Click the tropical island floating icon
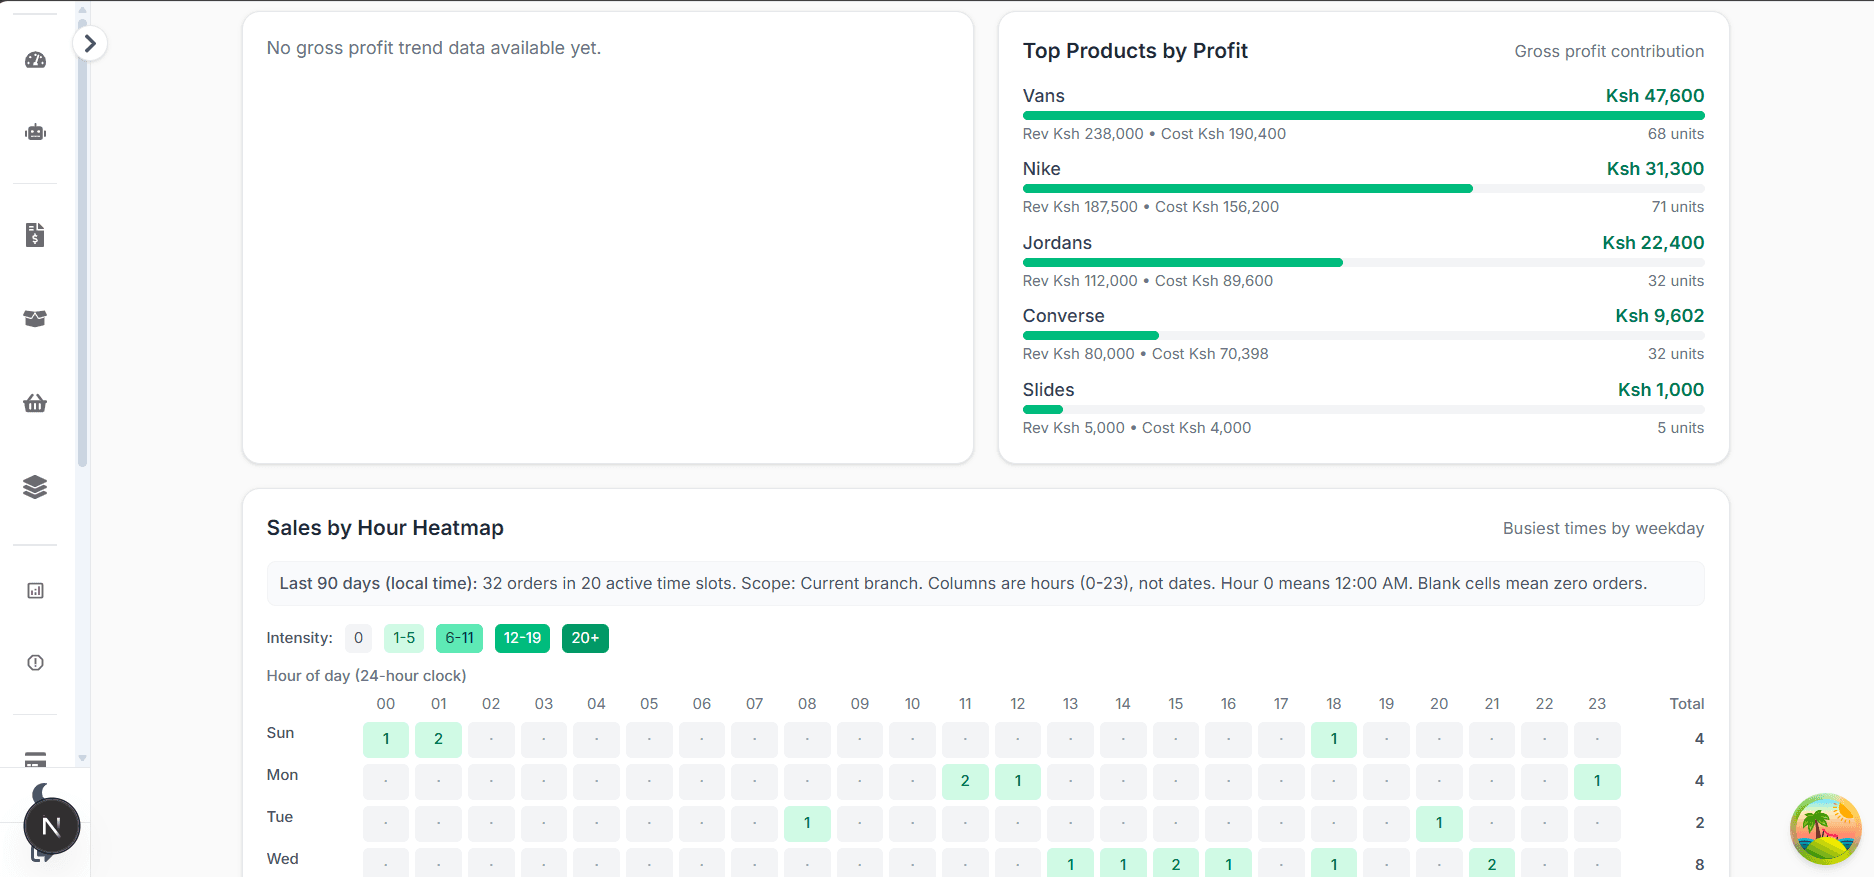 pyautogui.click(x=1825, y=829)
